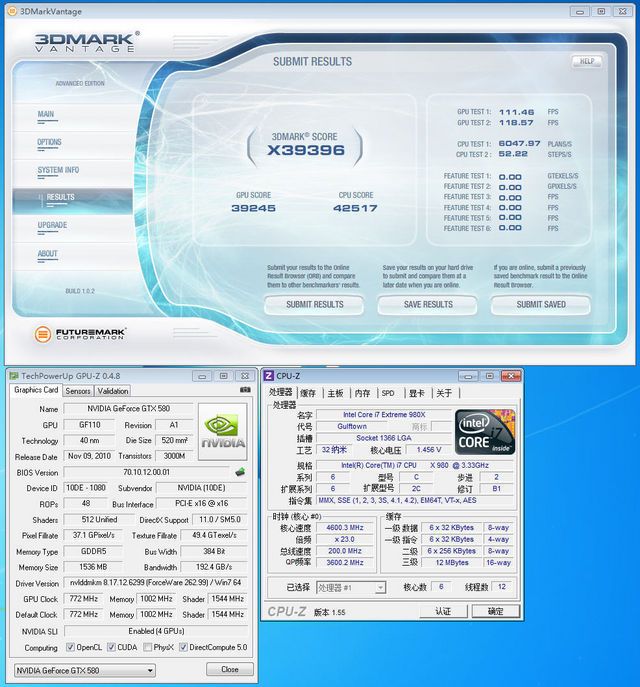This screenshot has height=687, width=640.
Task: Close the CPU-Z window with red X
Action: [x=511, y=376]
